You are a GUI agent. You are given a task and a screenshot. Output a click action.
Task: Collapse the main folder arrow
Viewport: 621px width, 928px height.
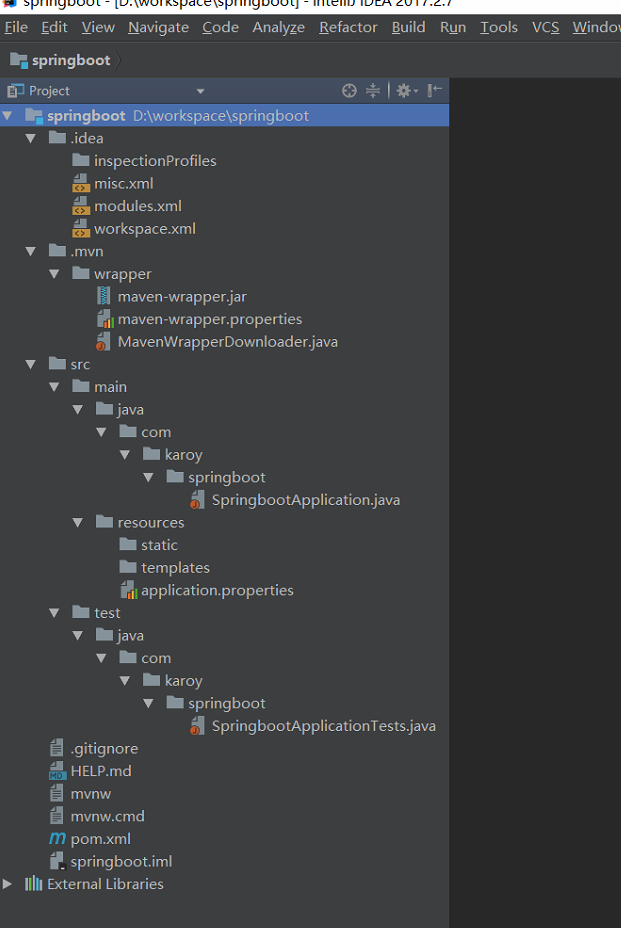point(54,387)
